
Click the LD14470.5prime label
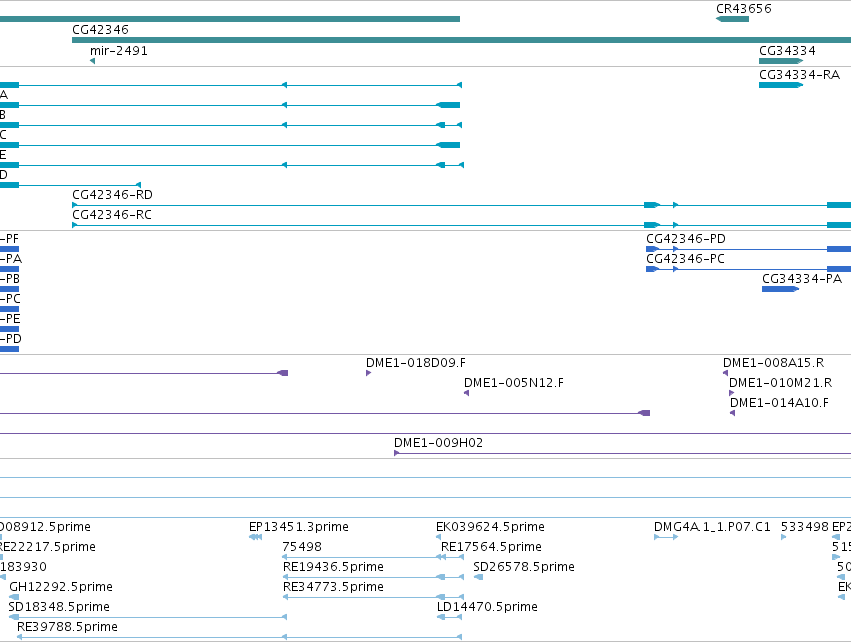487,607
